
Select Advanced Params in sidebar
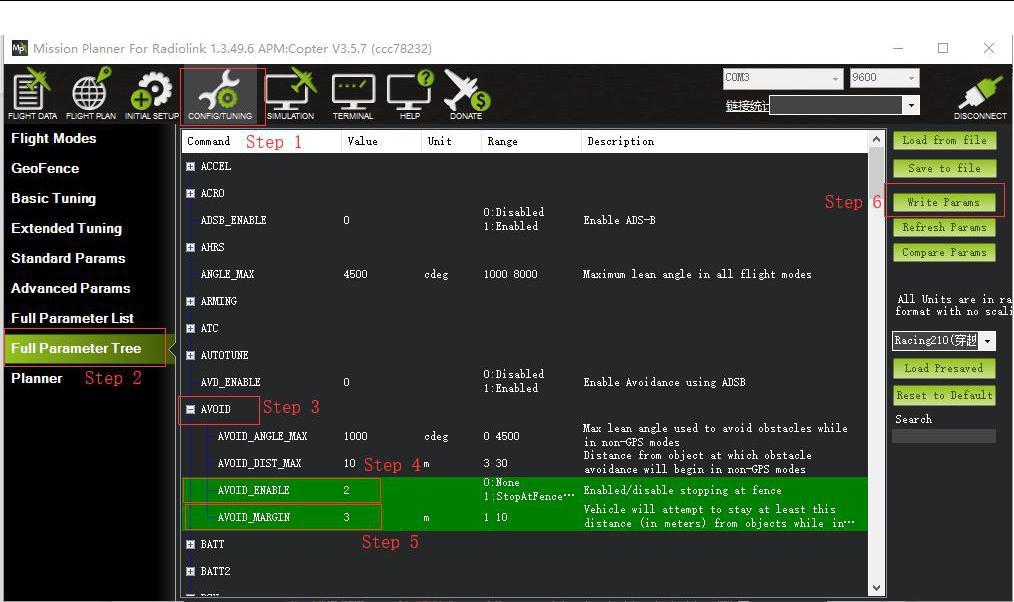point(70,288)
